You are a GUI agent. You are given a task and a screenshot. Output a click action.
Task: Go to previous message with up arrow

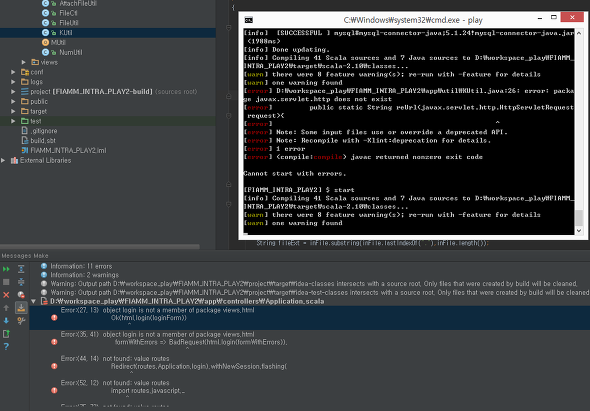[6, 307]
